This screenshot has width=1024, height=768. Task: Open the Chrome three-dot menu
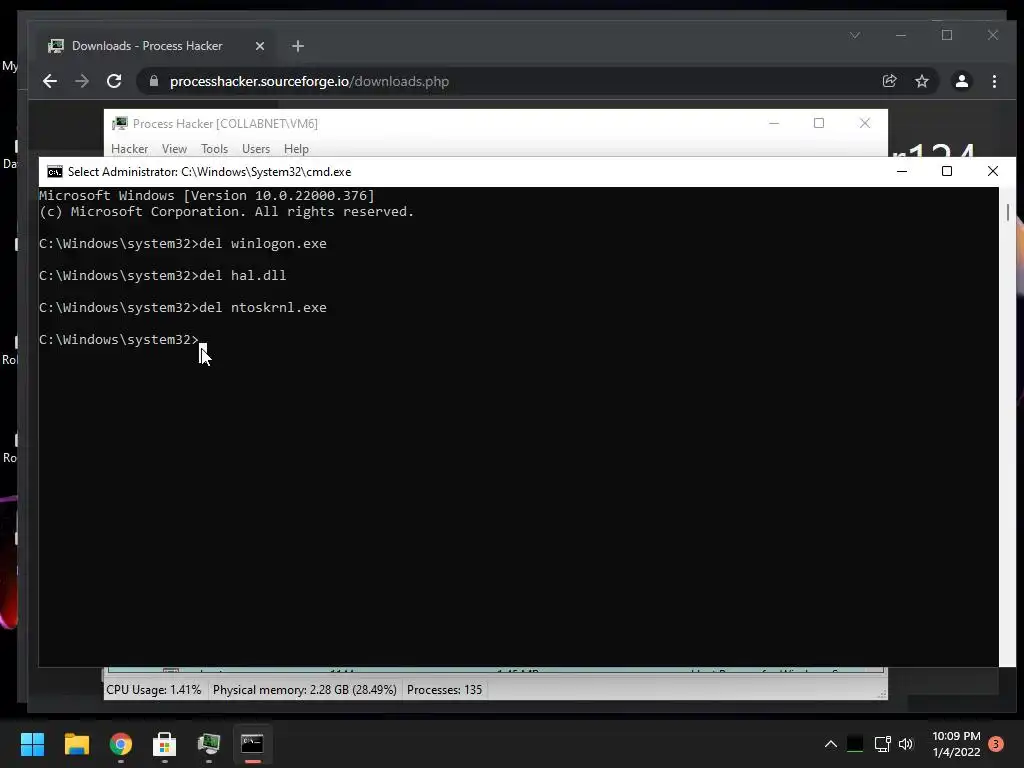(x=994, y=81)
